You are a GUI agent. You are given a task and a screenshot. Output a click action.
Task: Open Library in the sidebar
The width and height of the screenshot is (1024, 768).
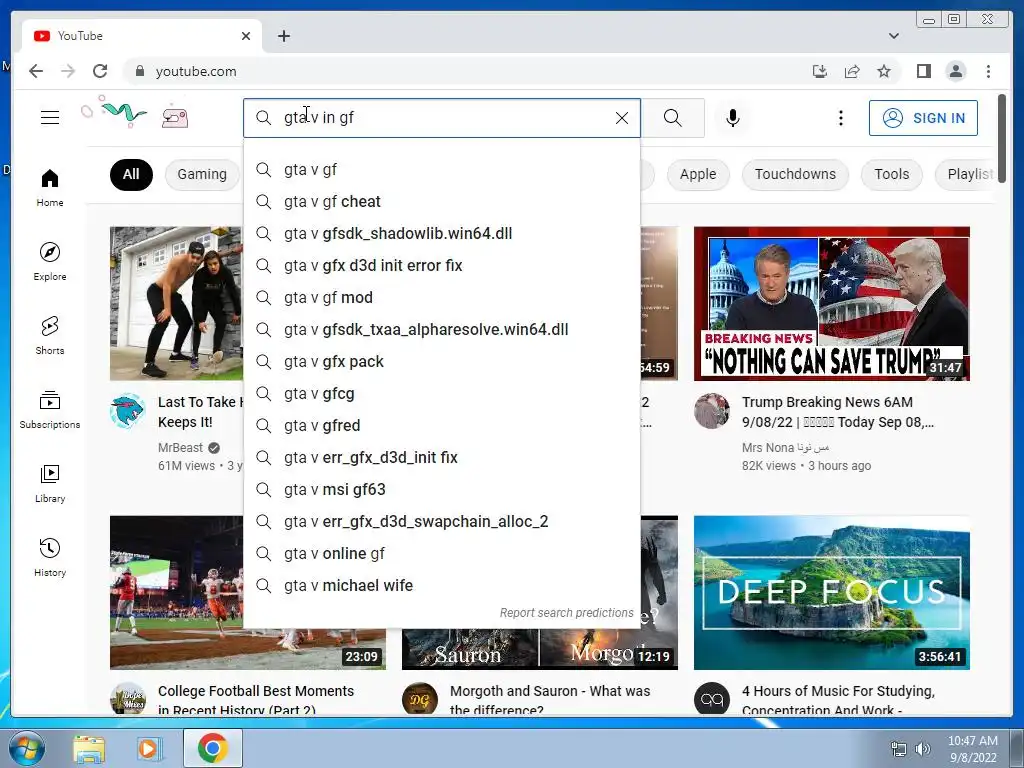(50, 483)
